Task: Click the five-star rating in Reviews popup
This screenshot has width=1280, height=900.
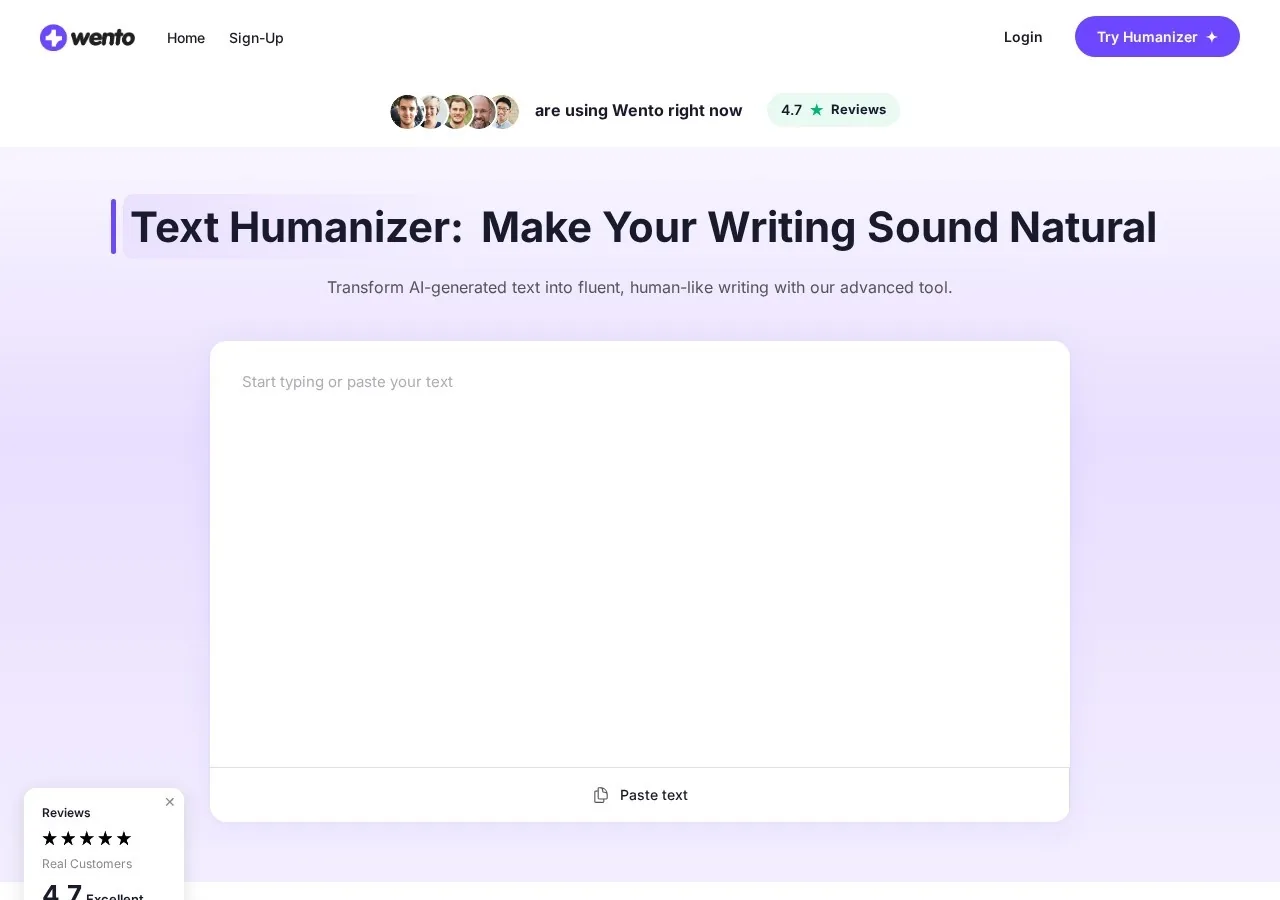Action: (x=87, y=838)
